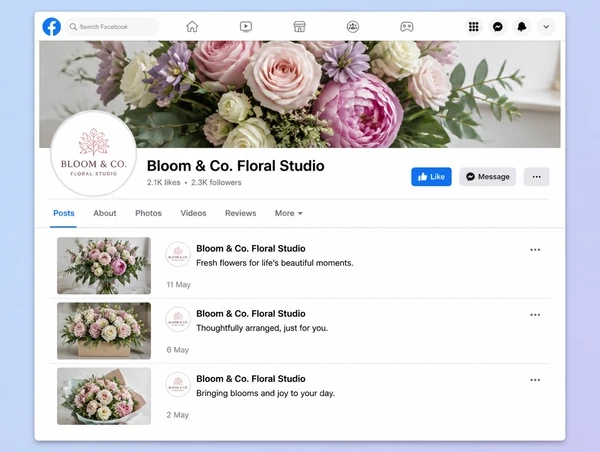Click 'Fresh flowers for life's beautiful moments.' text

274,263
